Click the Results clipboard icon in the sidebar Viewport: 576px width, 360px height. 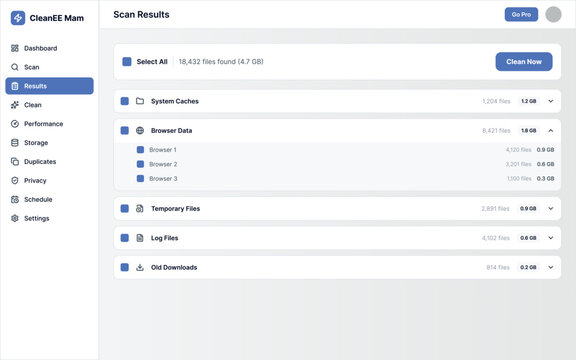[x=15, y=86]
